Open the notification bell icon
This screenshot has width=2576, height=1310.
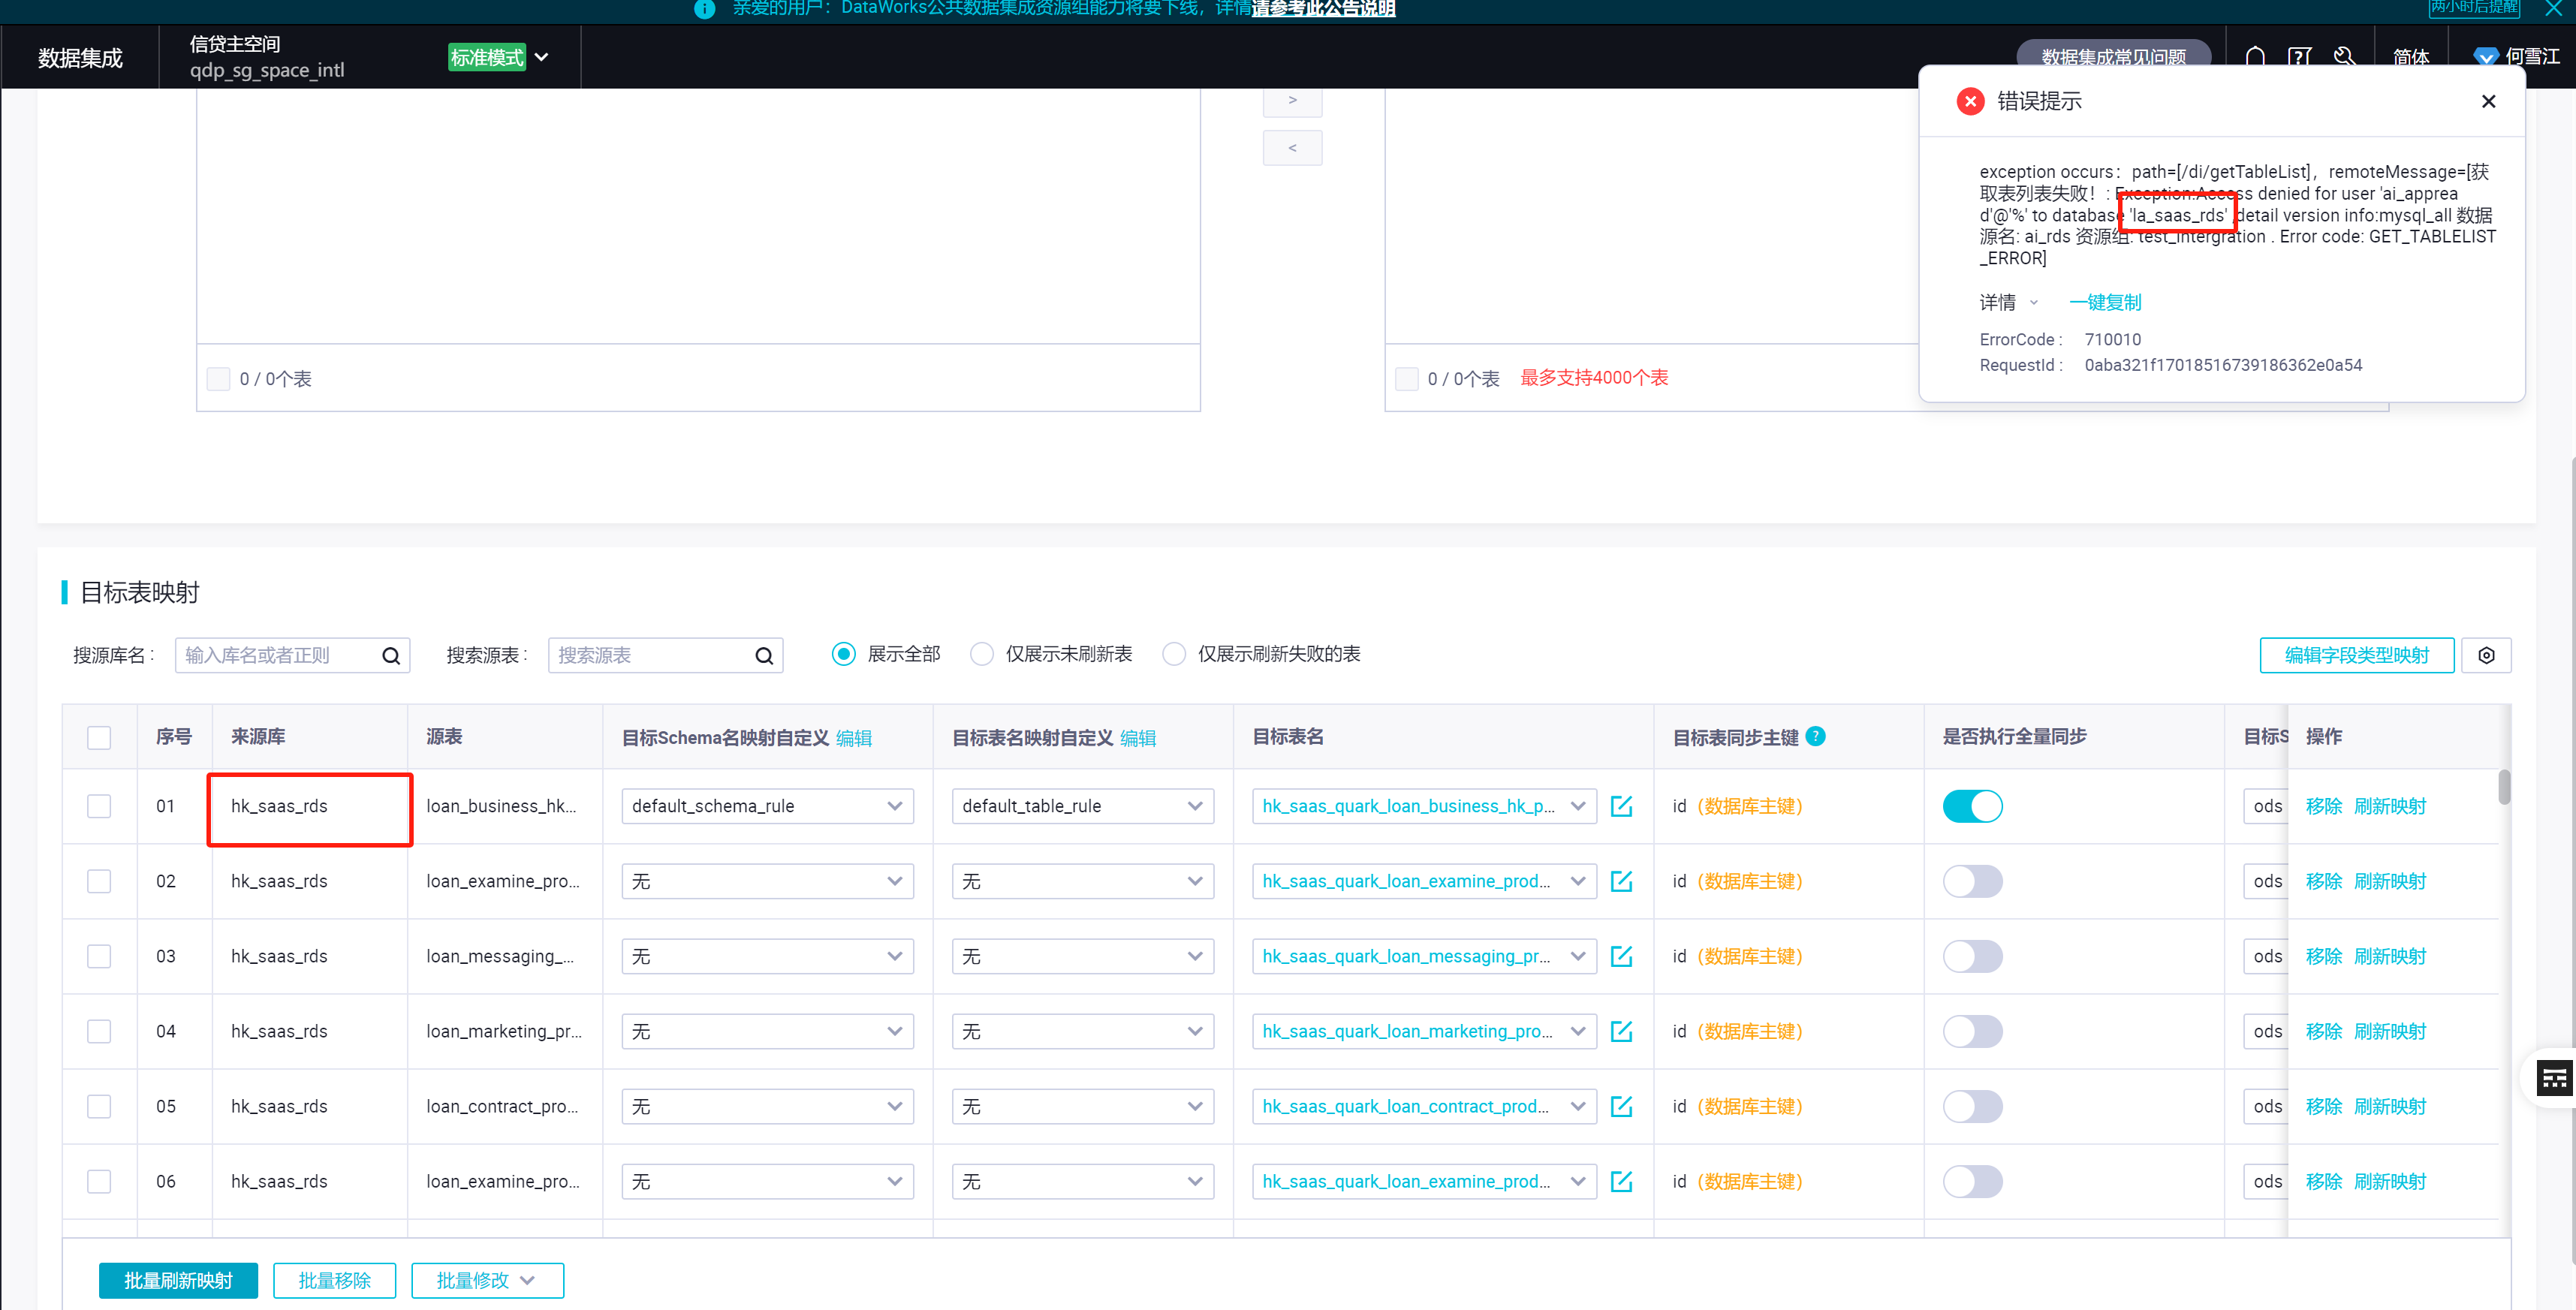pos(2255,57)
